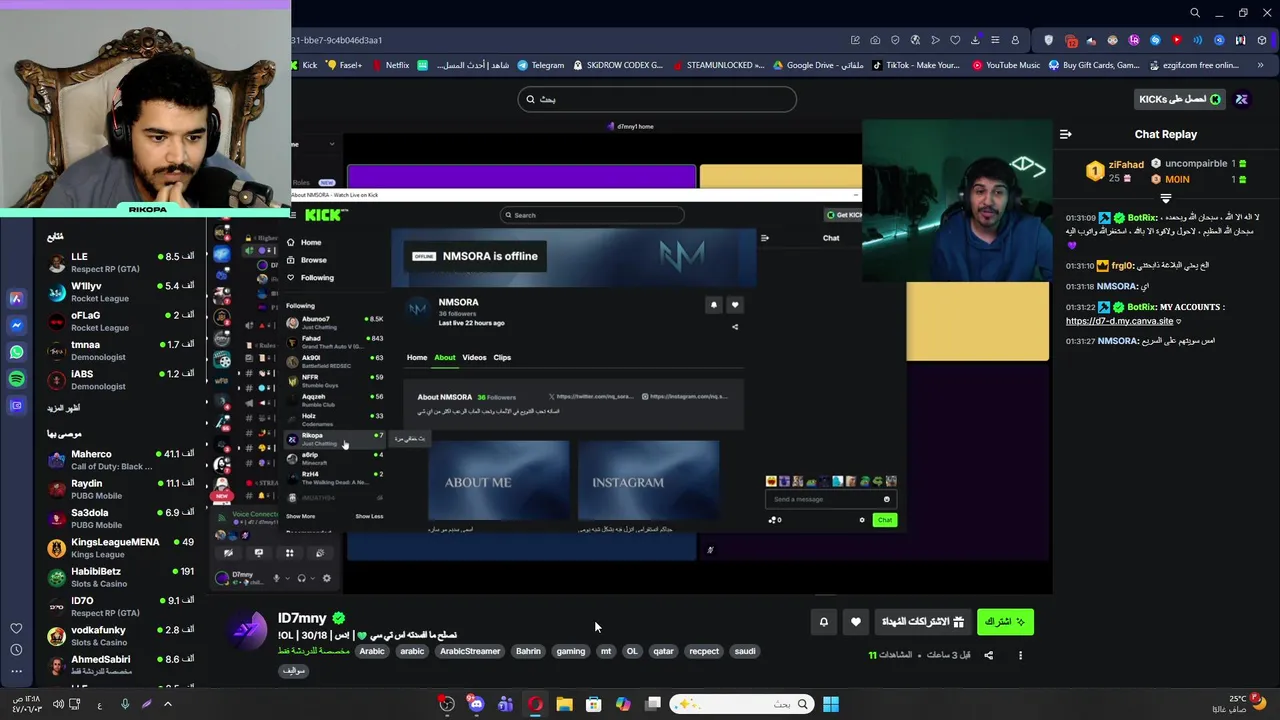Open the downloads icon in toolbar

975,40
